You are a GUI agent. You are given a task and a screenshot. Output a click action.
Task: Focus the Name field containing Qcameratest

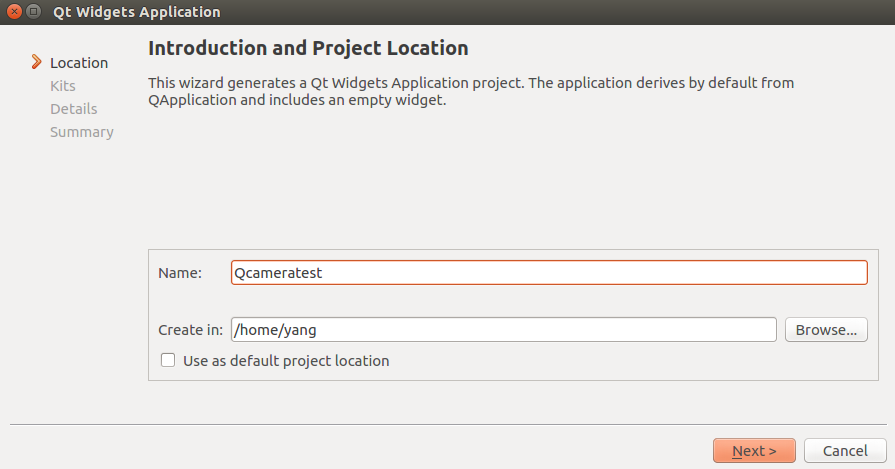[549, 273]
